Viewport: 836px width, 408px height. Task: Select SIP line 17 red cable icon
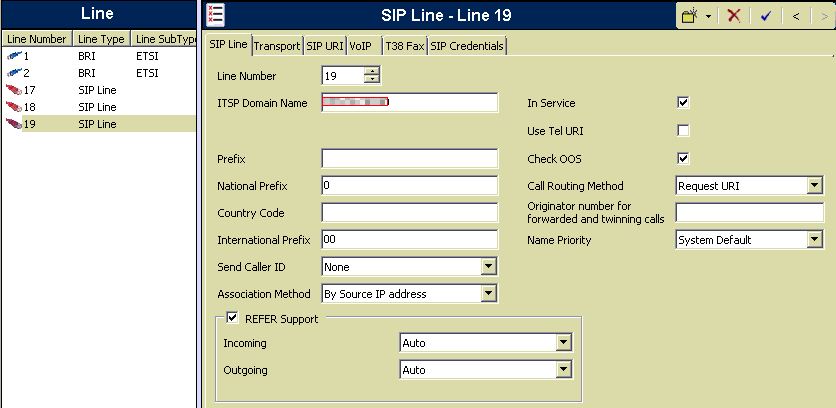click(13, 90)
